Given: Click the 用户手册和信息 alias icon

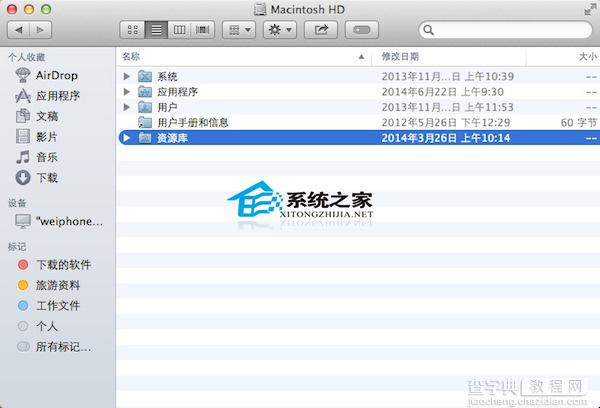Looking at the screenshot, I should [x=145, y=122].
